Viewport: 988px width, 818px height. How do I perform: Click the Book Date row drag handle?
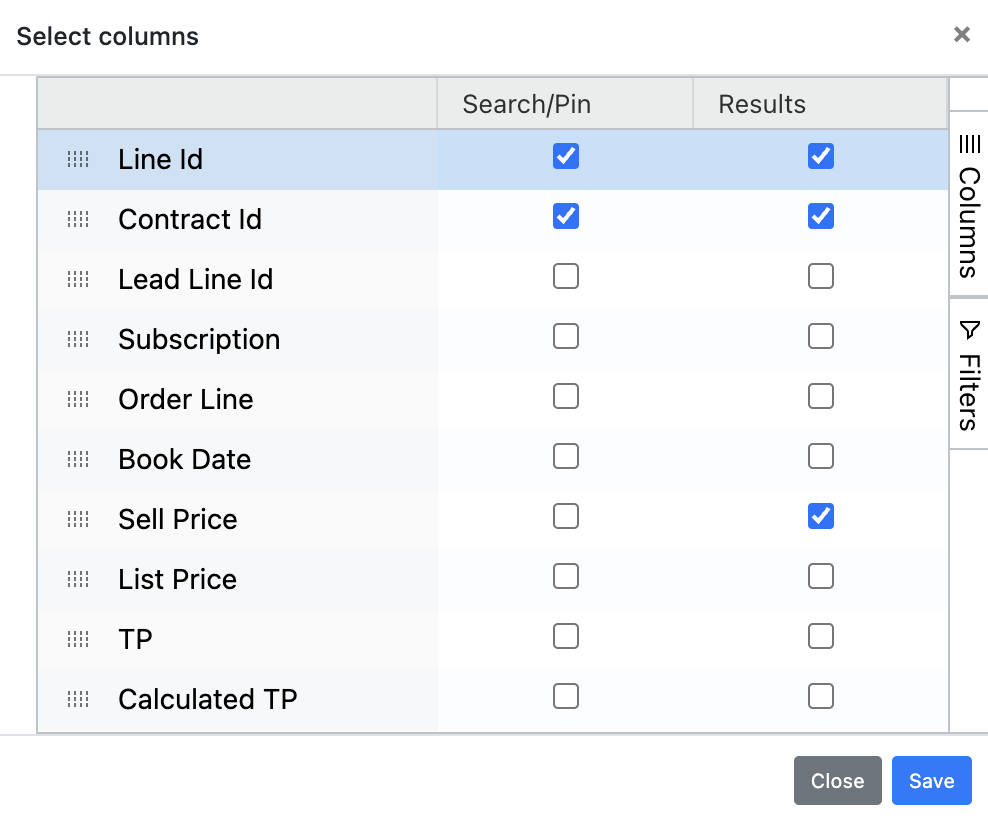78,459
